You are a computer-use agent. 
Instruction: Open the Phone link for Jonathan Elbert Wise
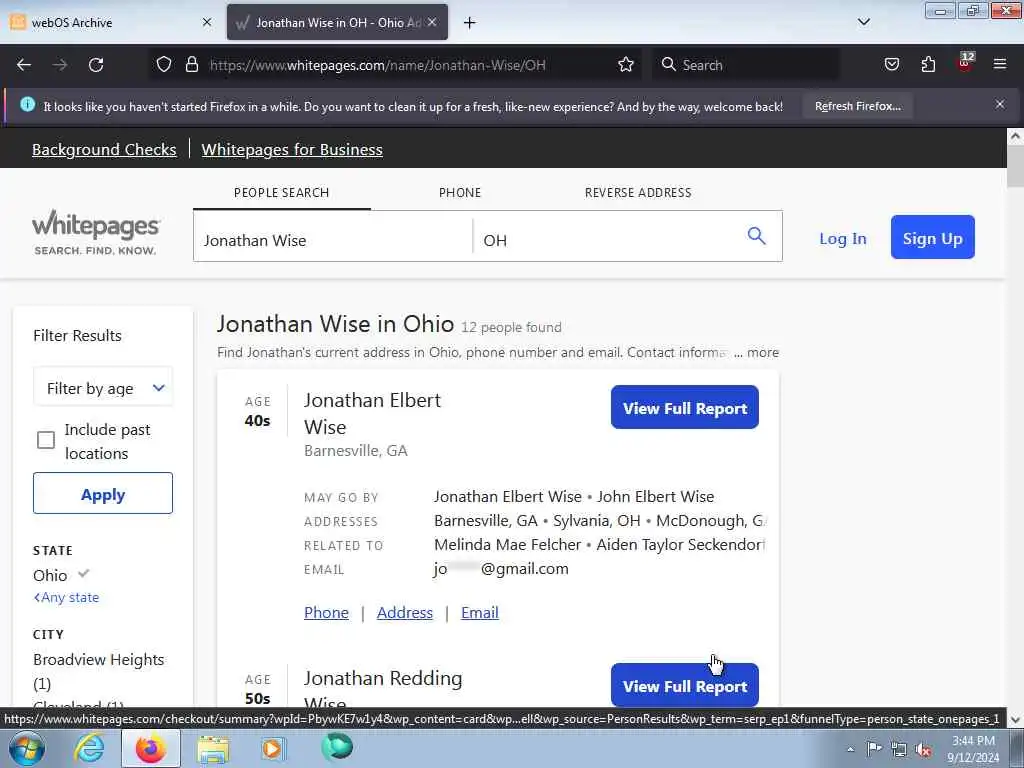[x=327, y=613]
